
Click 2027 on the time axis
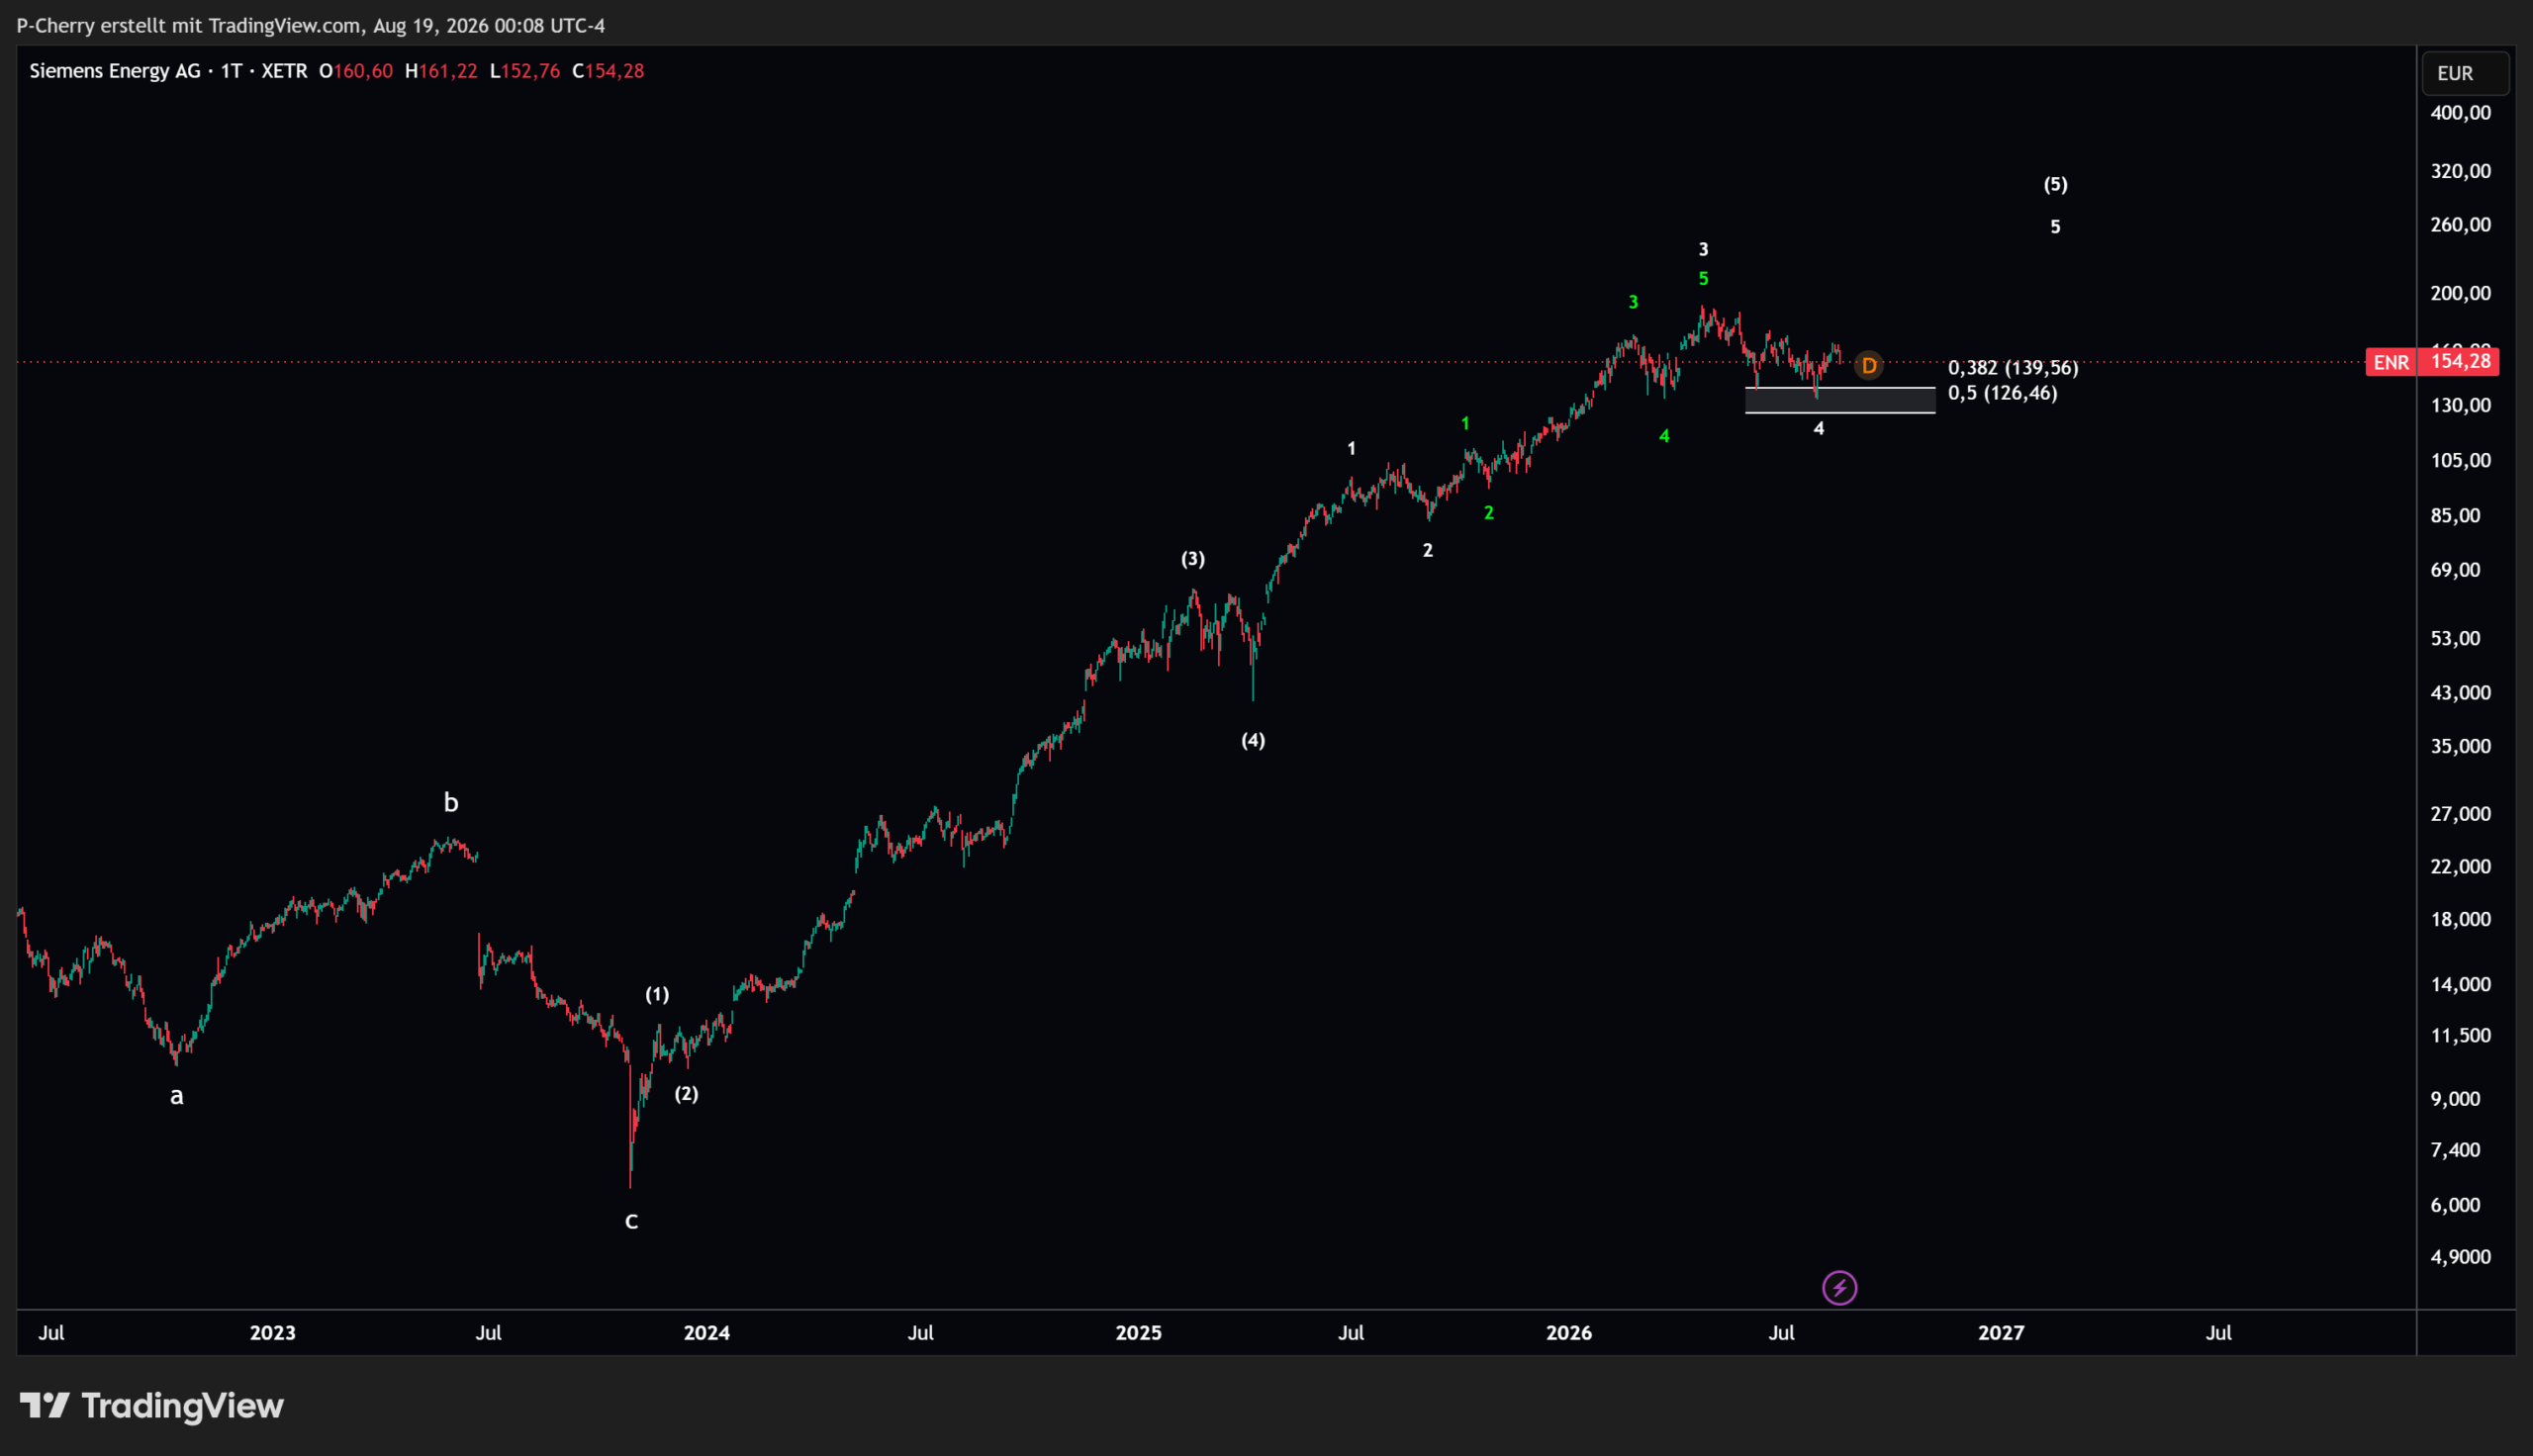tap(2001, 1333)
